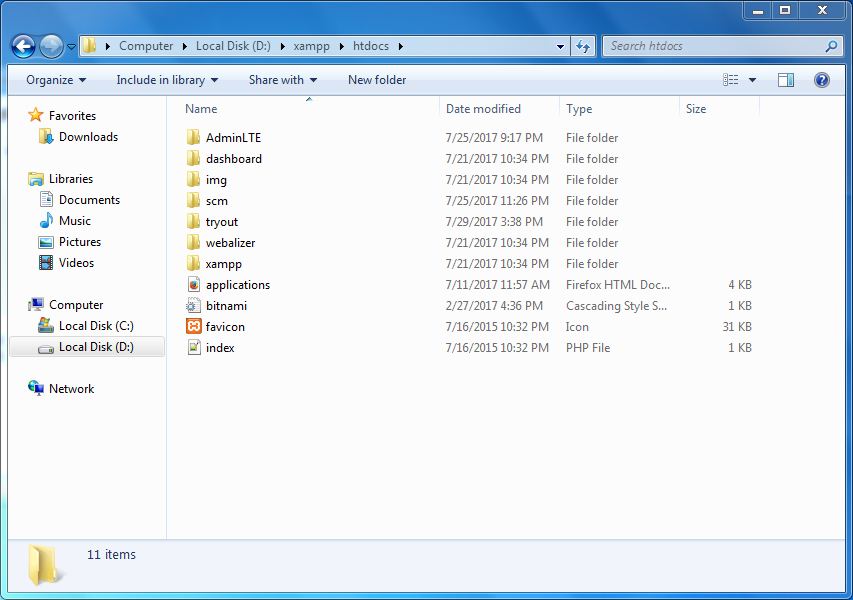Toggle the preview pane button
Viewport: 853px width, 600px height.
click(786, 80)
